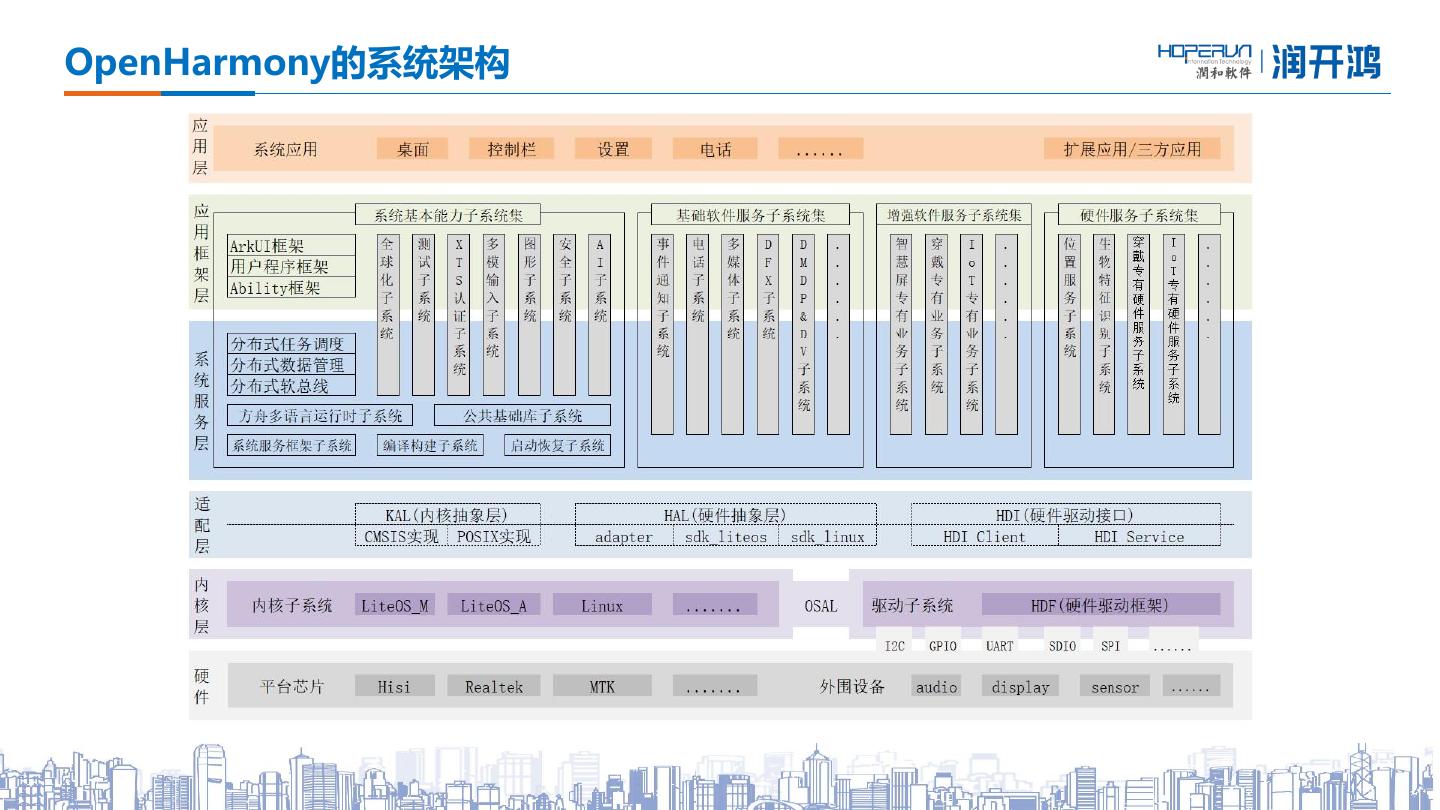
Task: Click the 扩展应用/三方应用 block
Action: coord(1132,149)
